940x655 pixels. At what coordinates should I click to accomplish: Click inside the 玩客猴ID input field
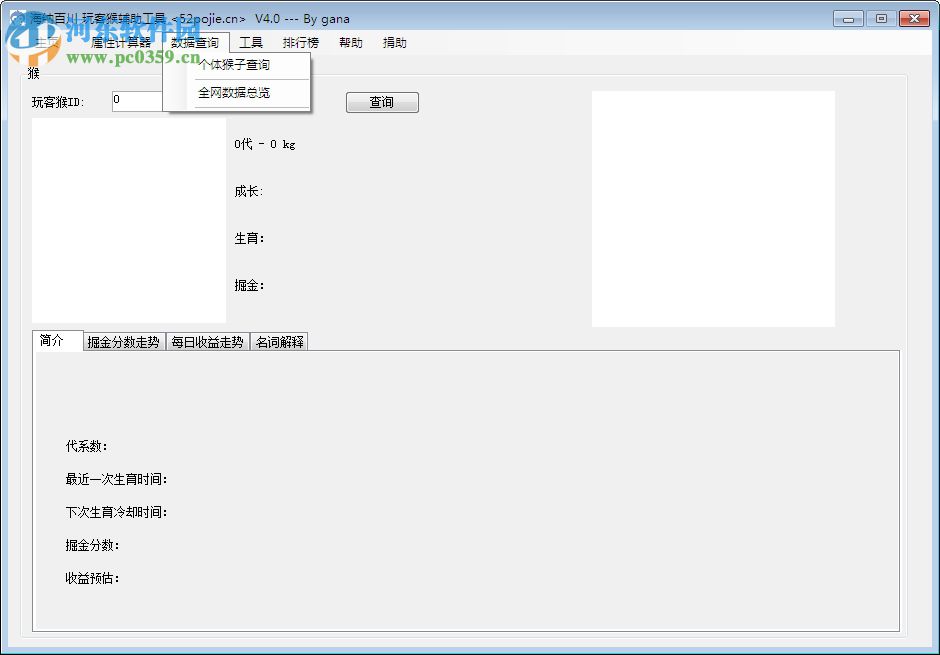137,101
